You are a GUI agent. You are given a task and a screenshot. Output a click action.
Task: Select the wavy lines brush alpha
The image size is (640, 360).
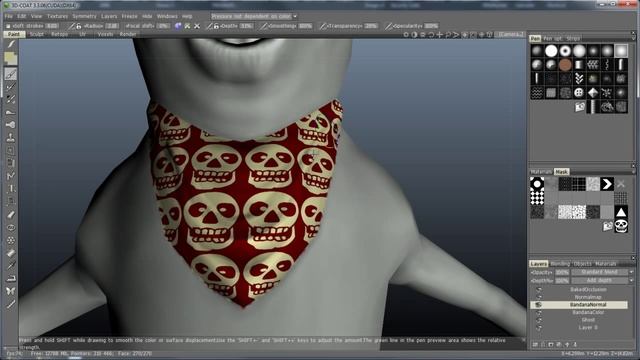(537, 93)
